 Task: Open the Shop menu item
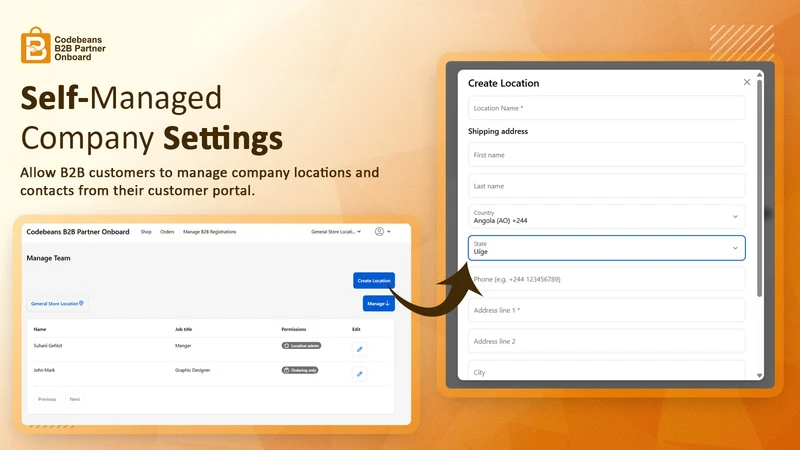[x=146, y=232]
